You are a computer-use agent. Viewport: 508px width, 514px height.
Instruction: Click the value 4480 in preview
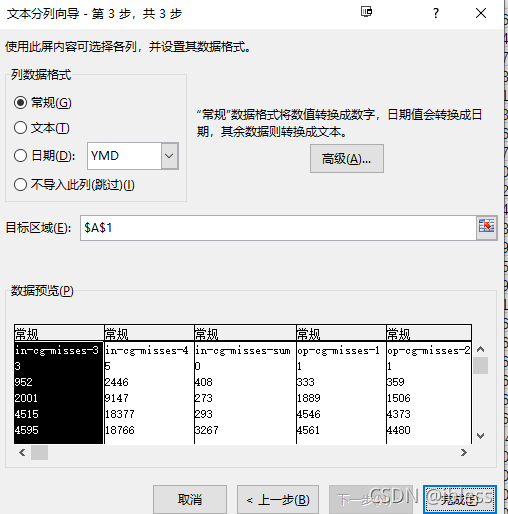click(x=399, y=430)
